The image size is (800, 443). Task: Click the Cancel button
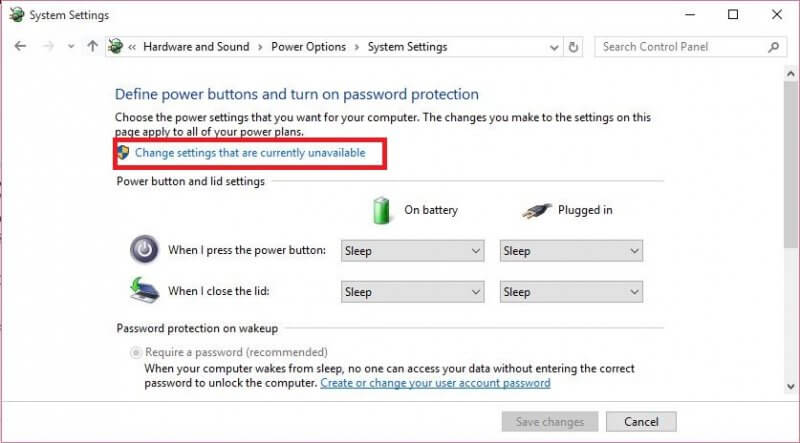(x=641, y=422)
